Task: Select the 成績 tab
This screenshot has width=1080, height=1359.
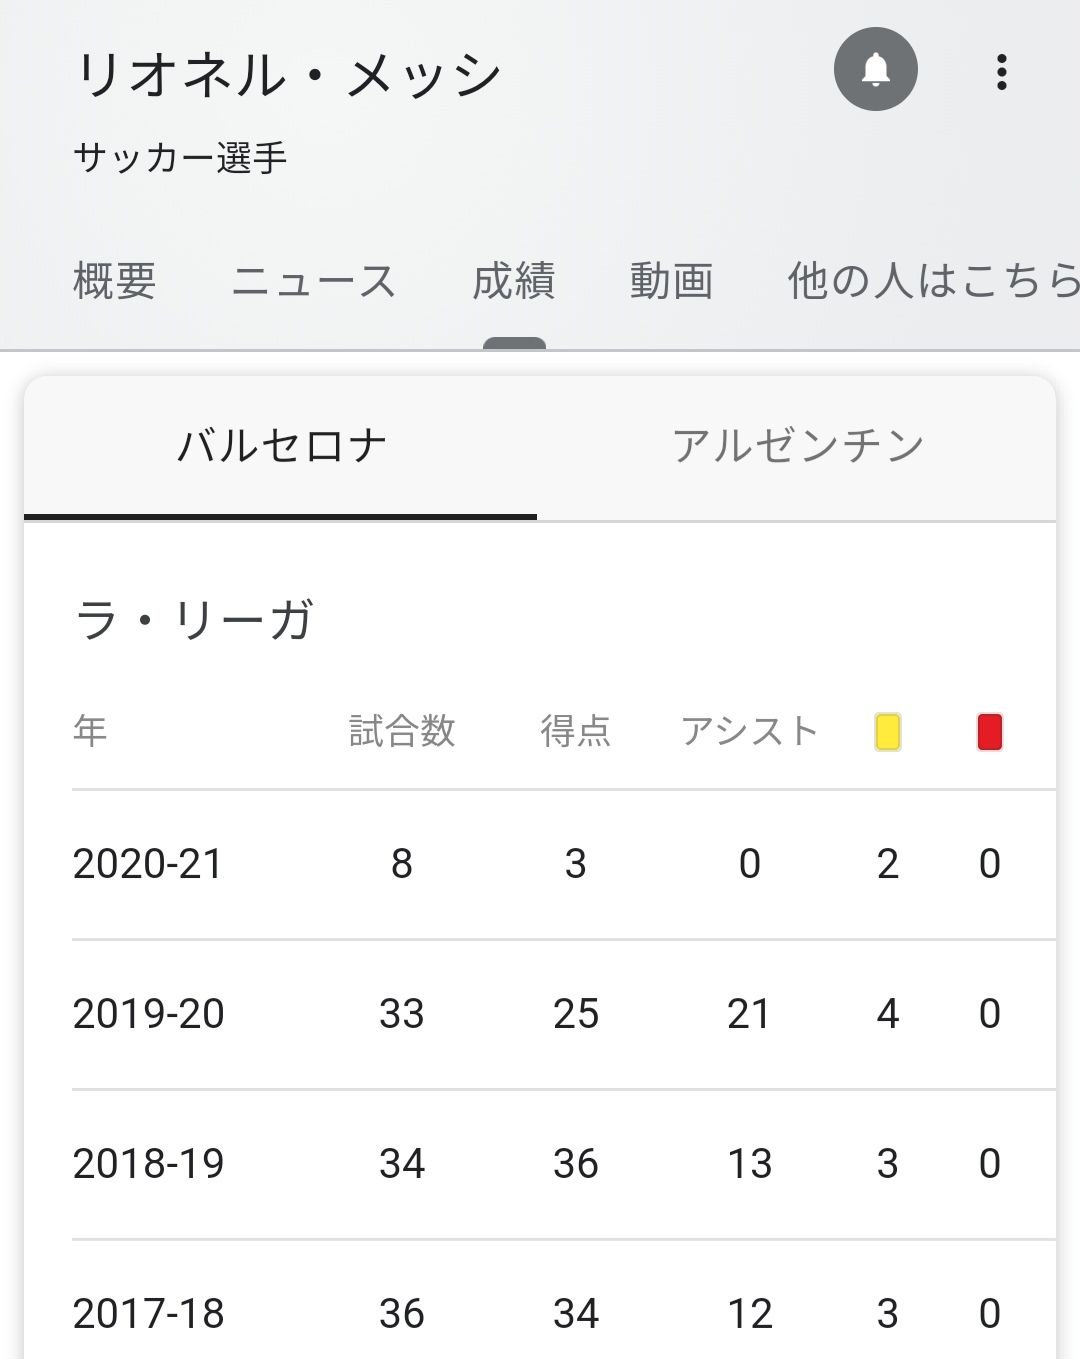Action: 514,281
